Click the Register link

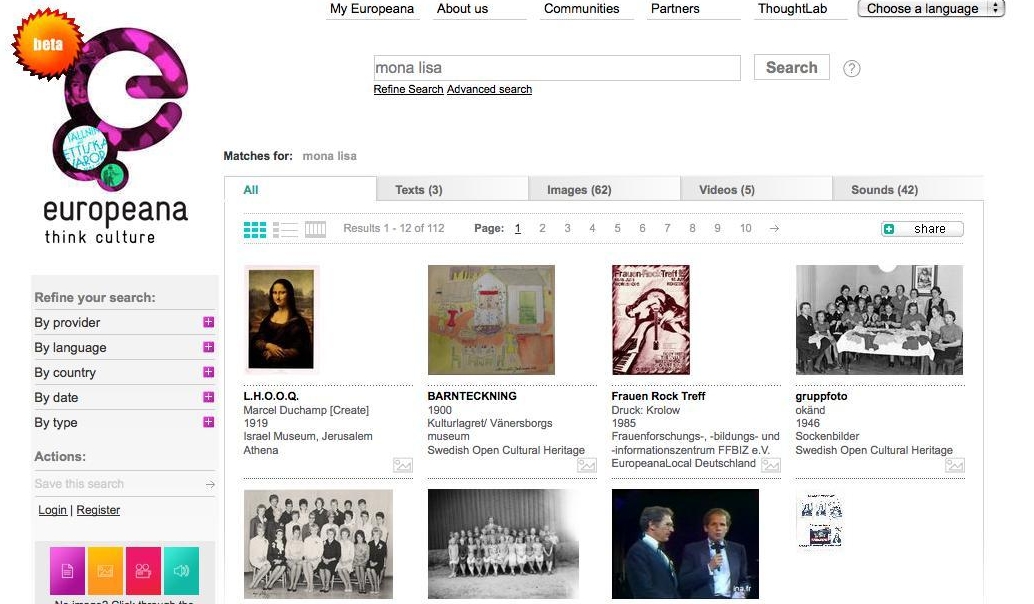98,510
